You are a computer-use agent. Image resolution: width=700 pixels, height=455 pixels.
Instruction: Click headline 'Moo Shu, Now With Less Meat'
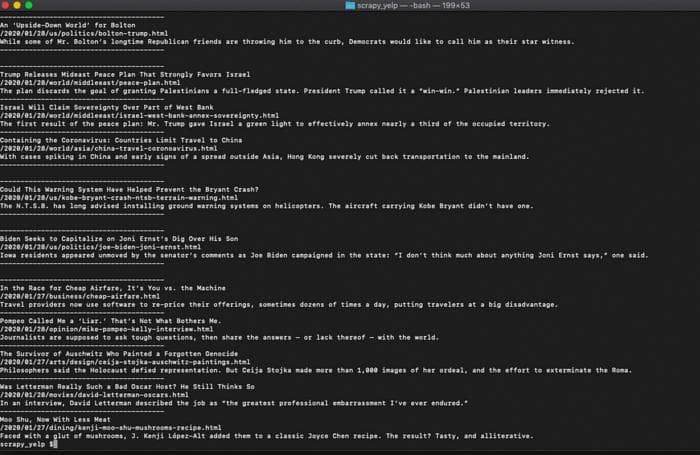click(55, 420)
